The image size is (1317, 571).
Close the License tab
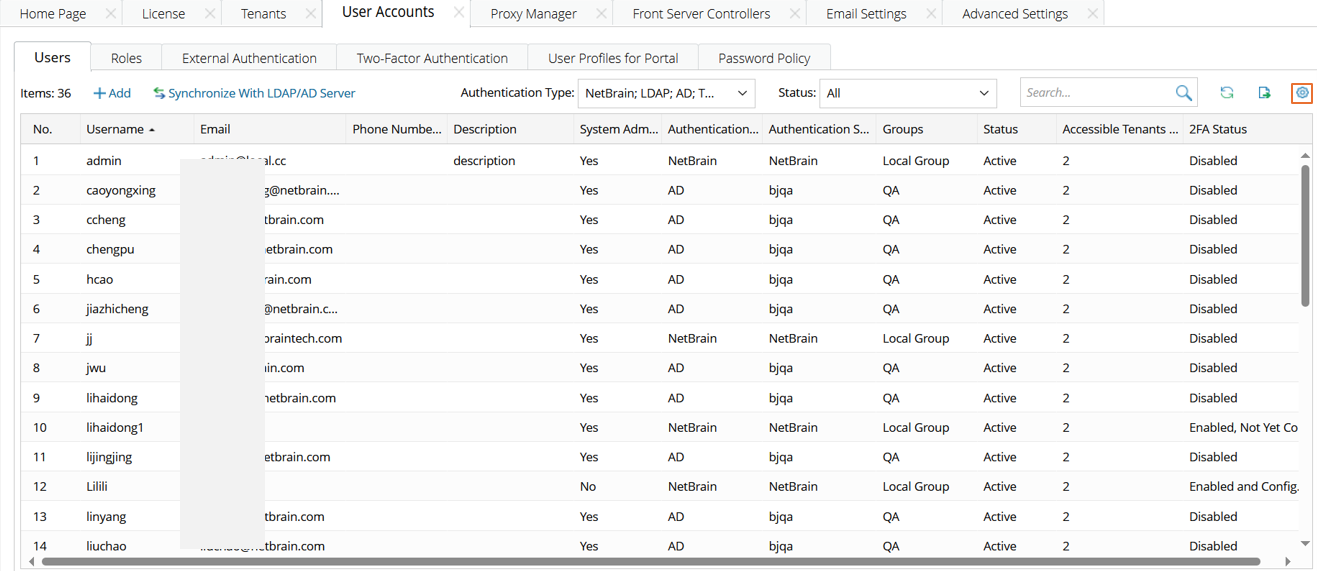point(210,14)
